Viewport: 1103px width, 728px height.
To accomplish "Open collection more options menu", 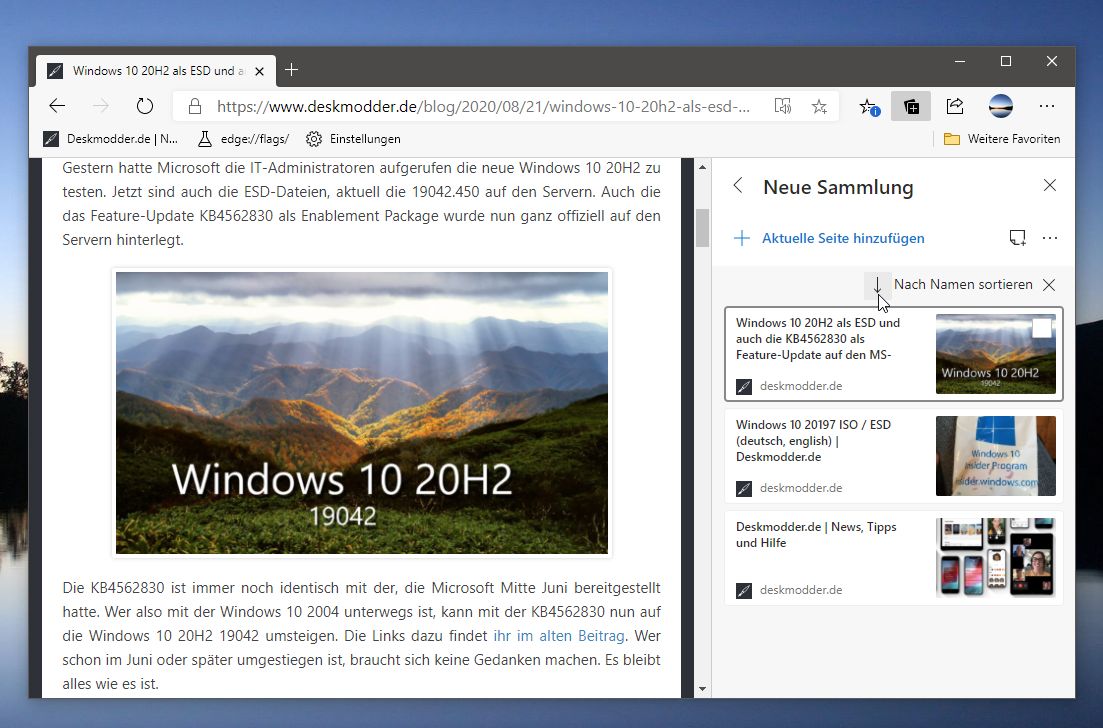I will [x=1050, y=238].
